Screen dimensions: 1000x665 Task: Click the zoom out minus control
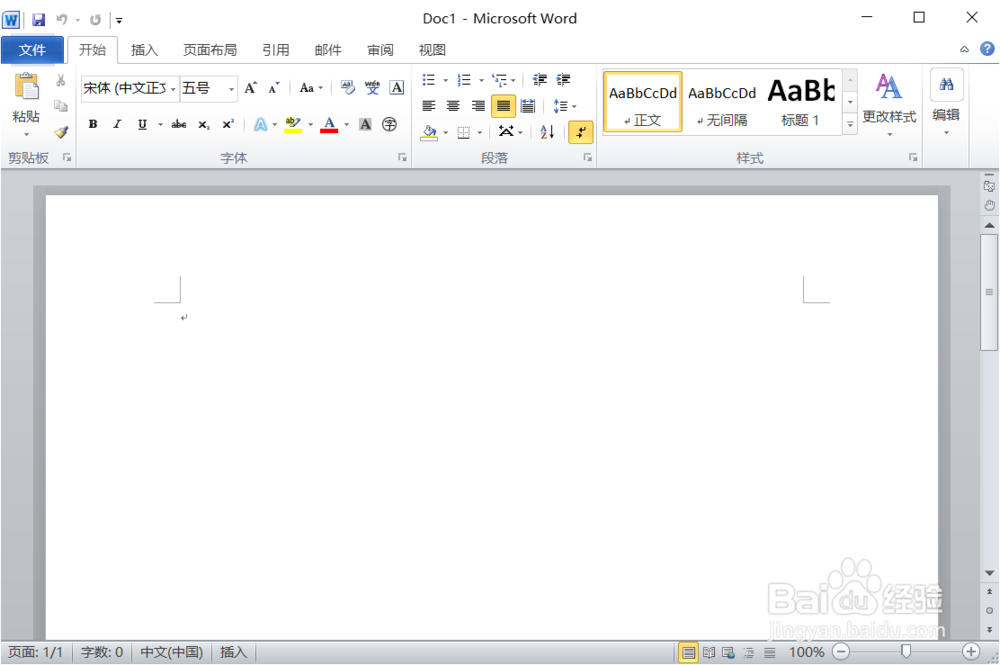[x=840, y=651]
